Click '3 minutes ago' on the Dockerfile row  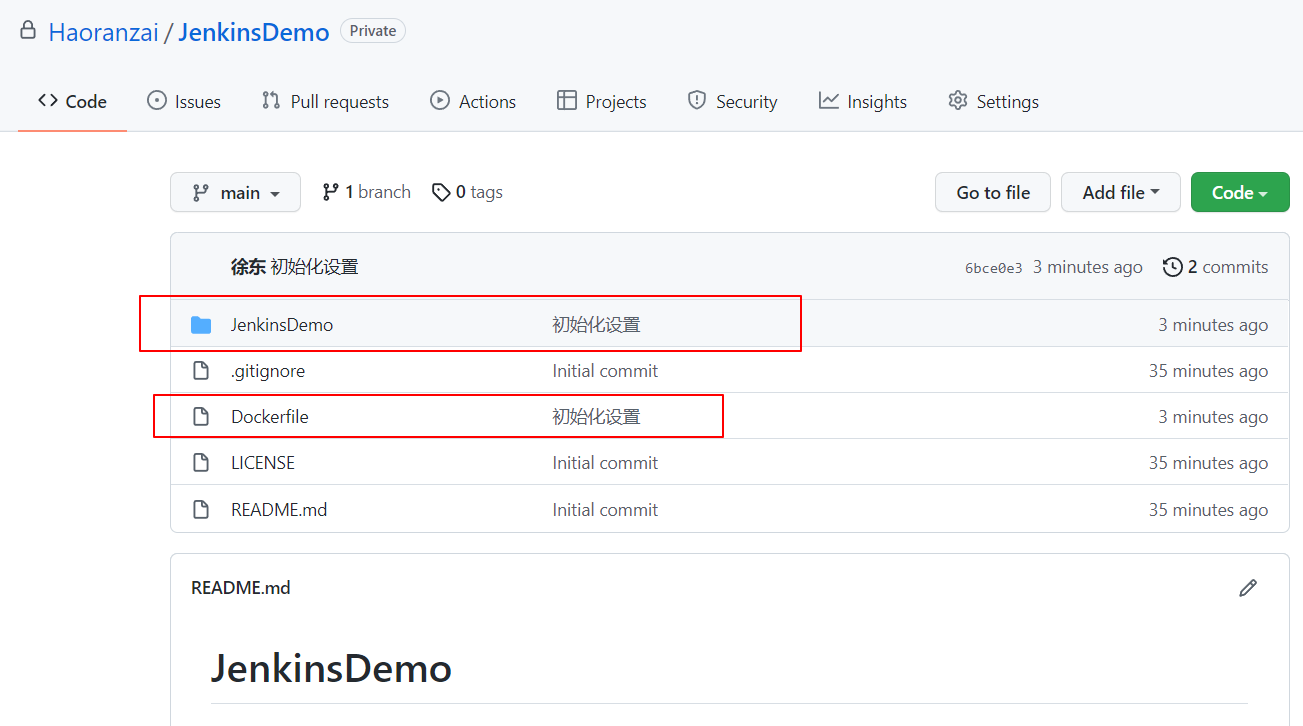[x=1214, y=417]
